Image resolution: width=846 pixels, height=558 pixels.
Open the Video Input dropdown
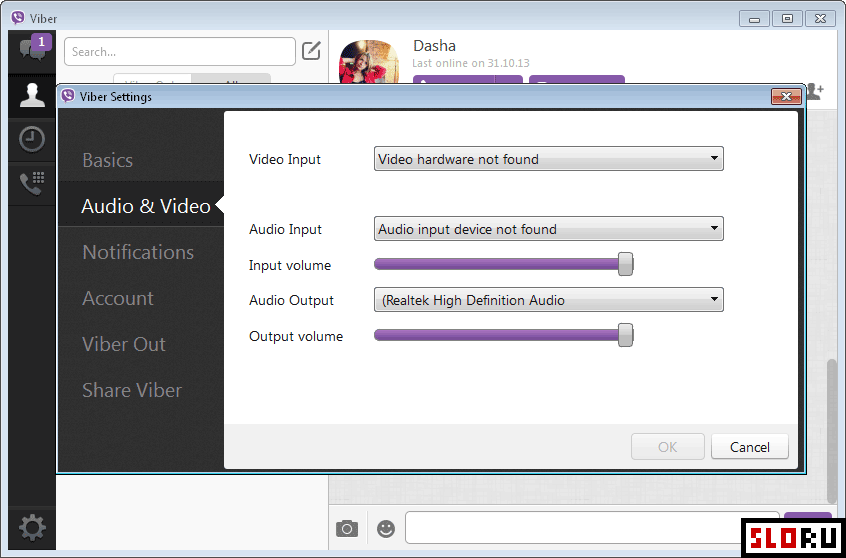coord(549,159)
